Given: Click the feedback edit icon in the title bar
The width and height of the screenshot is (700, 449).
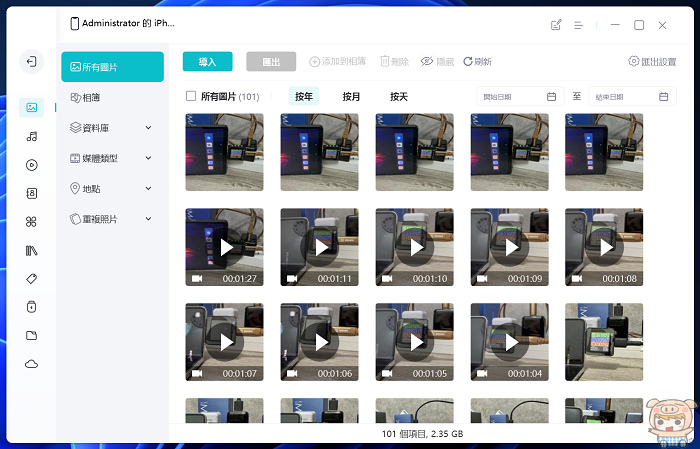Looking at the screenshot, I should [x=556, y=25].
